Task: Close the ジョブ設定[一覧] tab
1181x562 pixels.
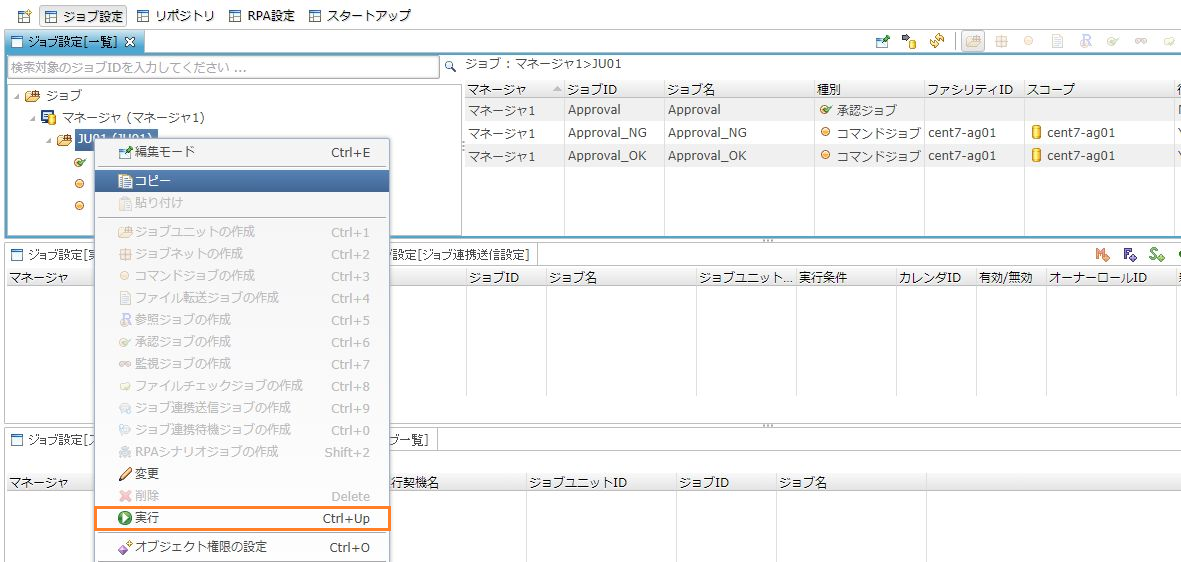Action: click(x=129, y=41)
